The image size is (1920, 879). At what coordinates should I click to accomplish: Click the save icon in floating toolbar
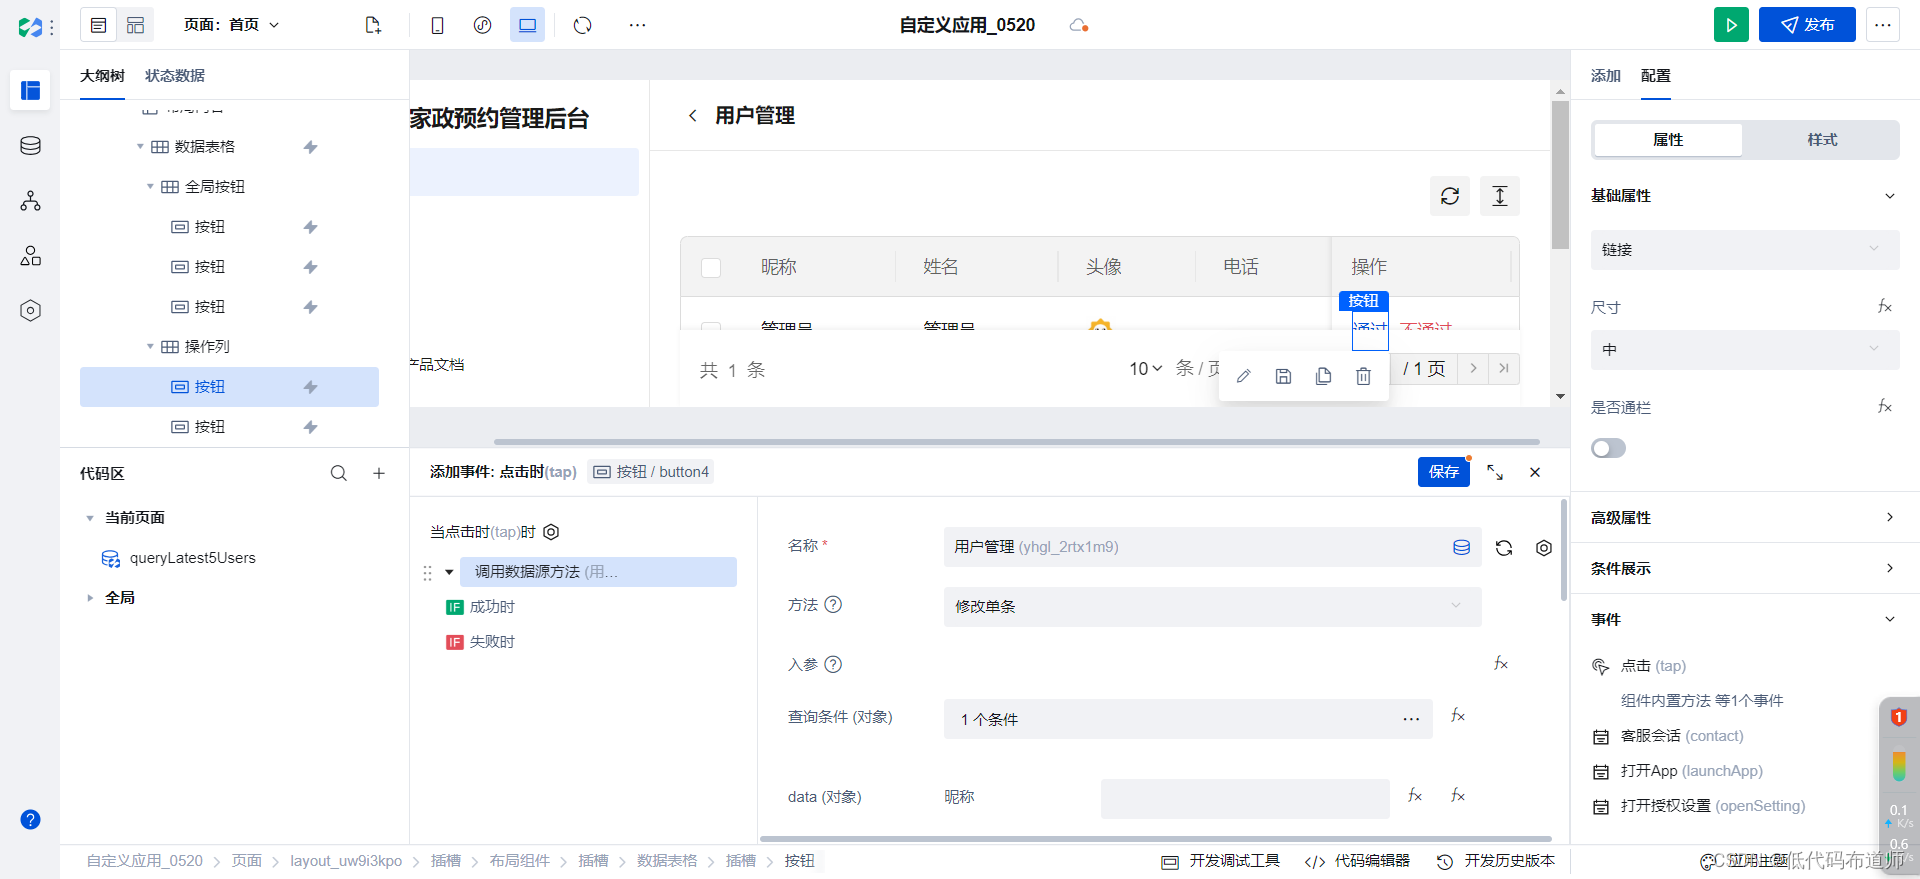coord(1283,376)
